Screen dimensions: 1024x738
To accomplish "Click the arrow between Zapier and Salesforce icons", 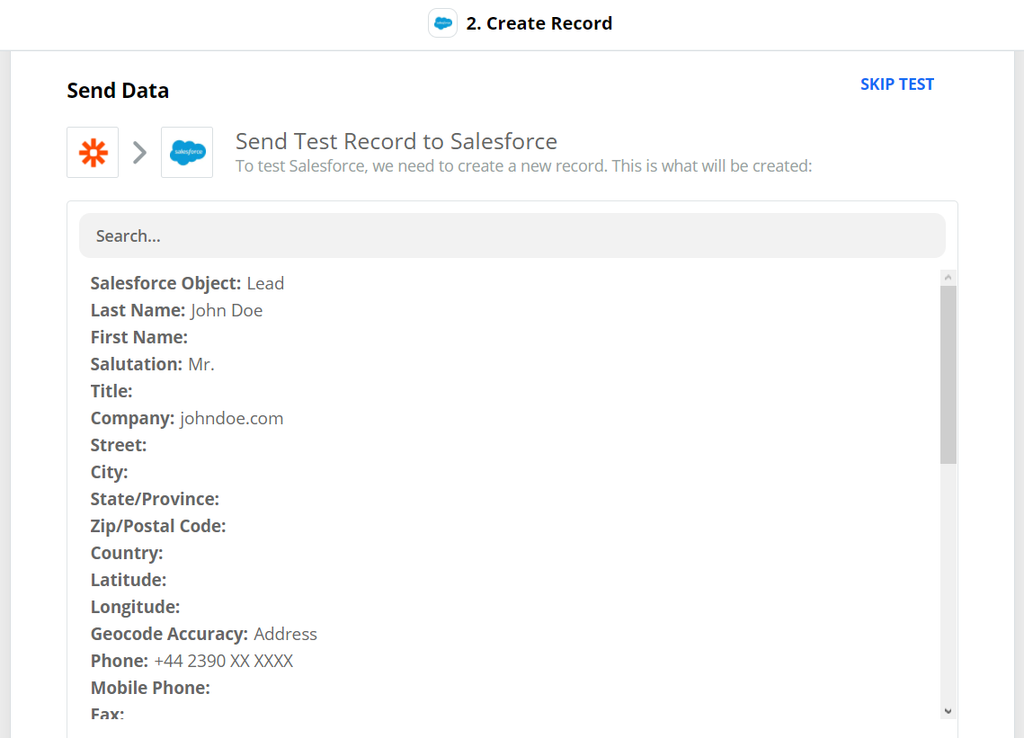I will [138, 152].
